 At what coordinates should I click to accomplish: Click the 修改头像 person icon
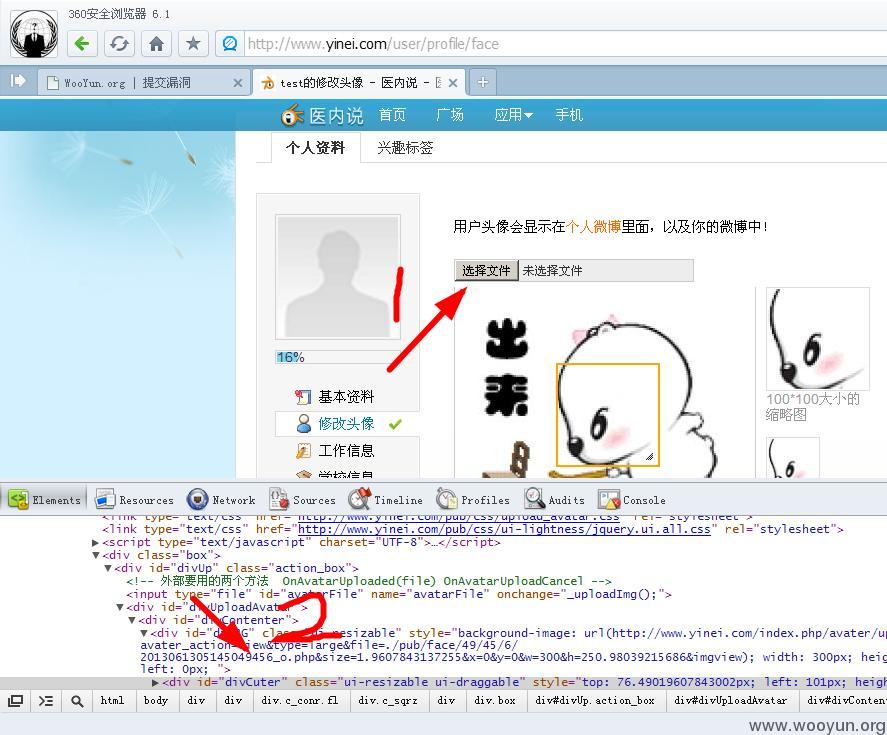coord(304,424)
